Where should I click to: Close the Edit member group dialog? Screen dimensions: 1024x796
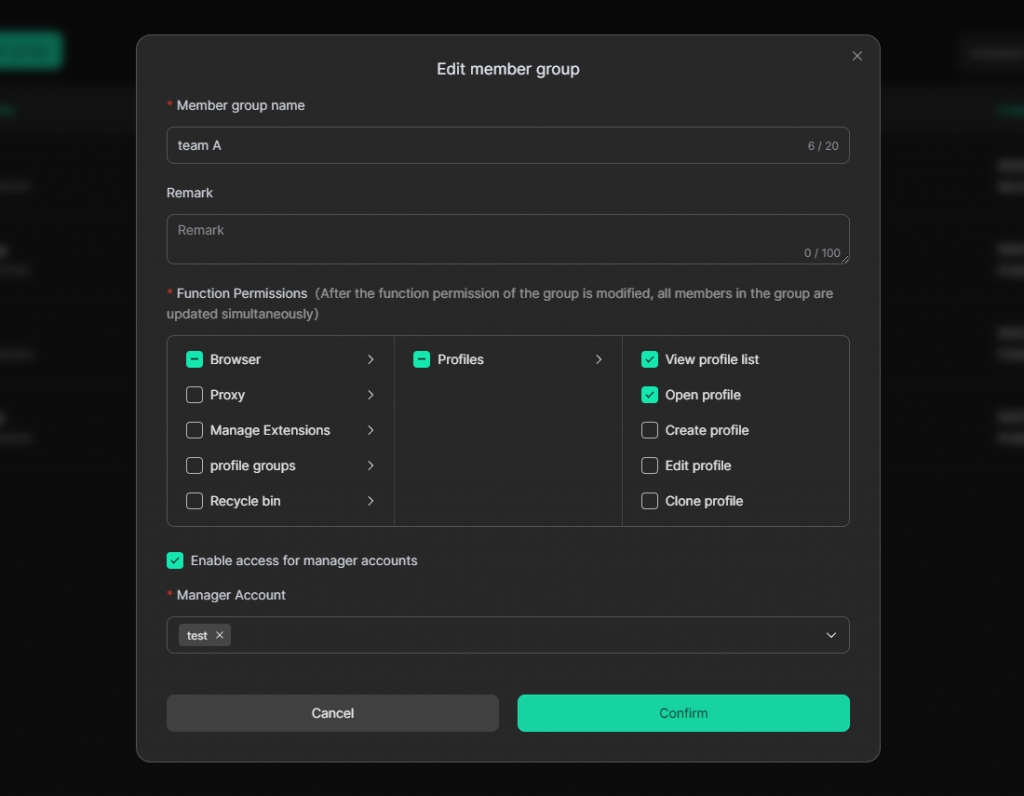[857, 56]
